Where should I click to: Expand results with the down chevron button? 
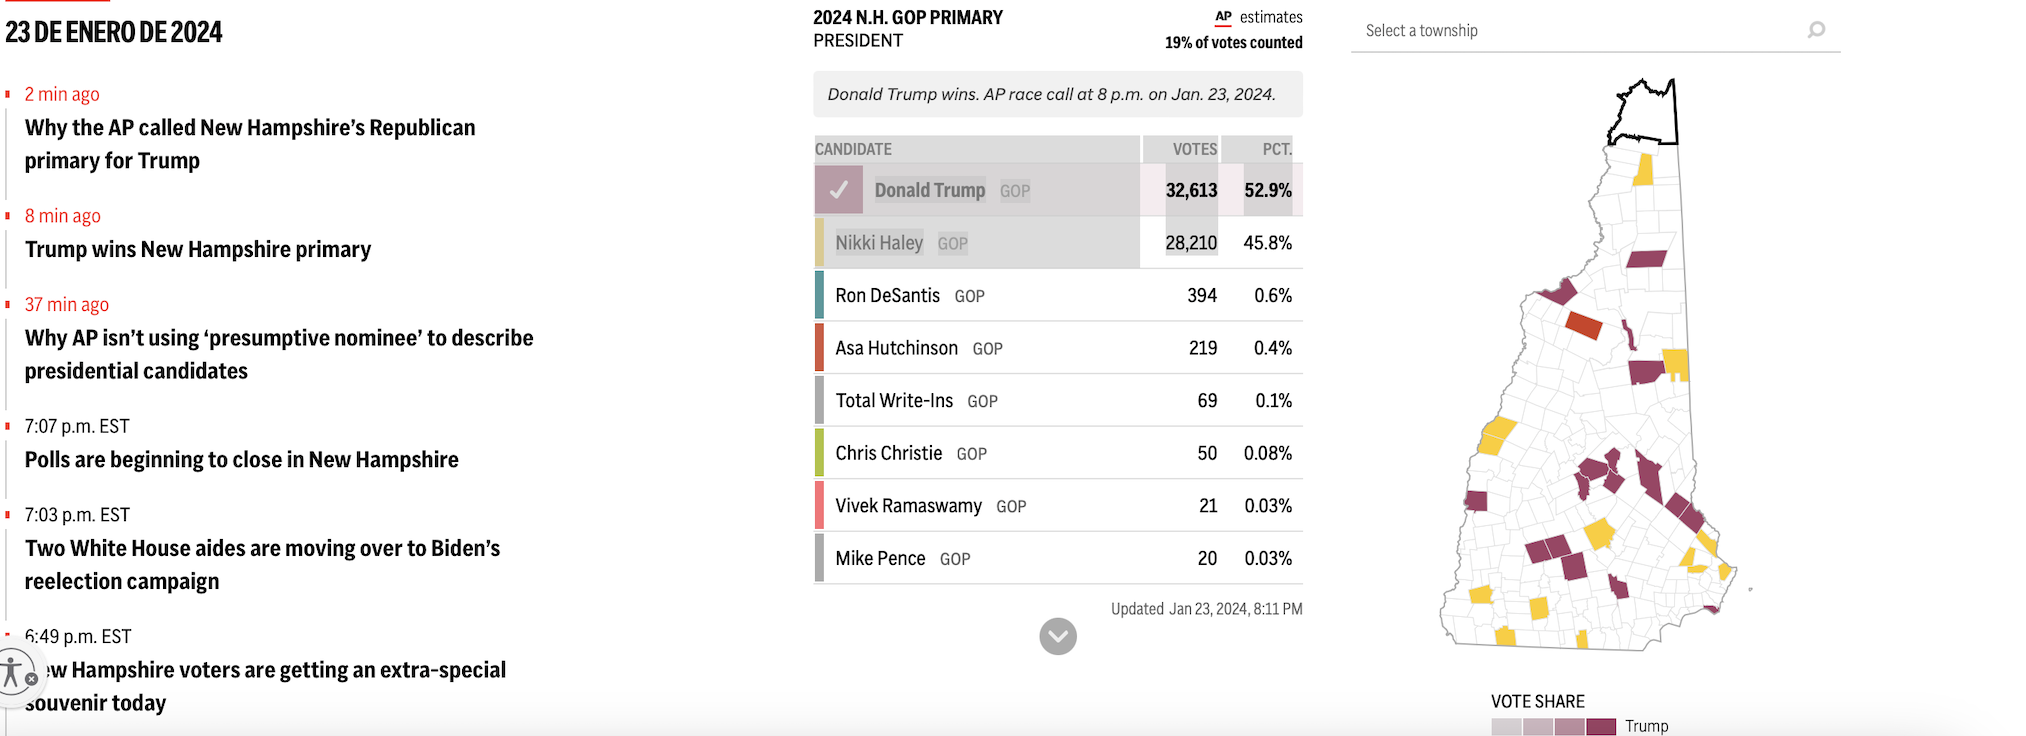1058,636
